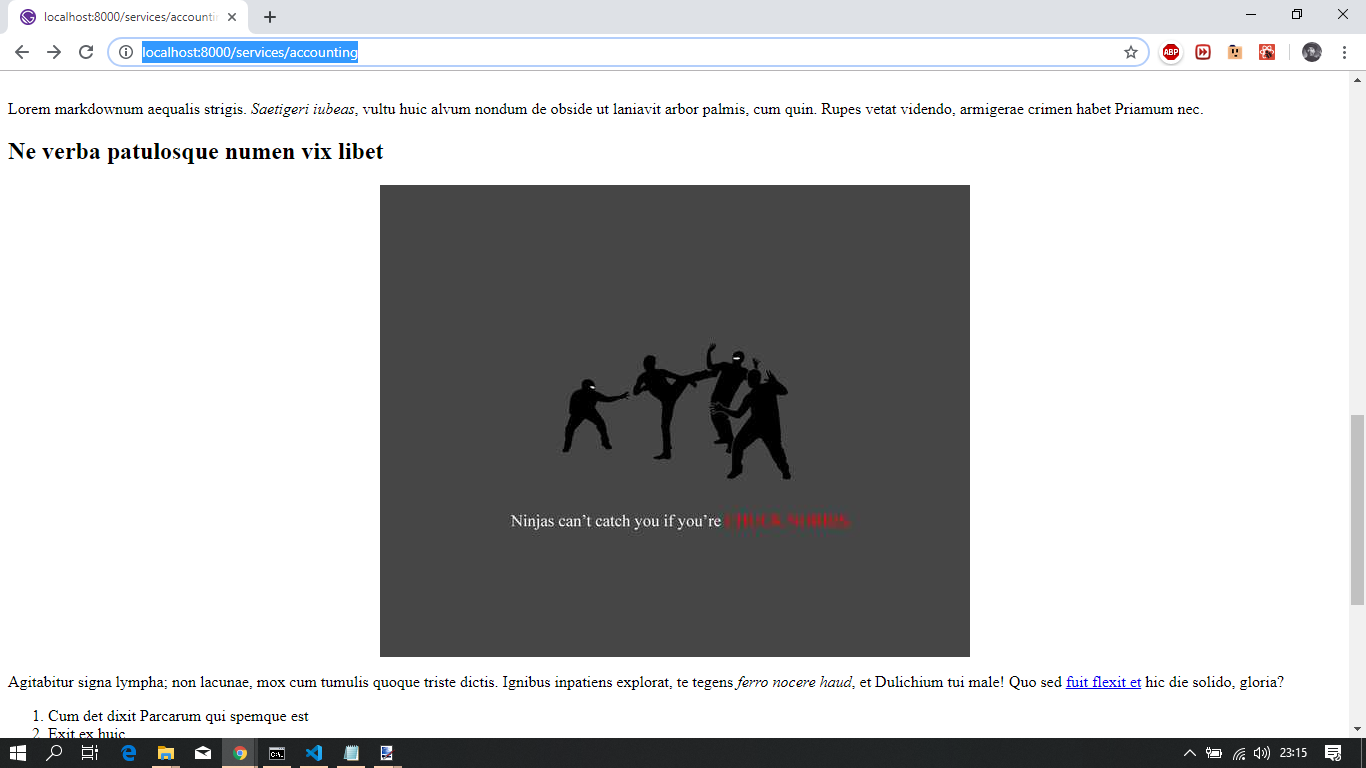Open the Chrome profile avatar
This screenshot has height=768, width=1366.
tap(1312, 52)
